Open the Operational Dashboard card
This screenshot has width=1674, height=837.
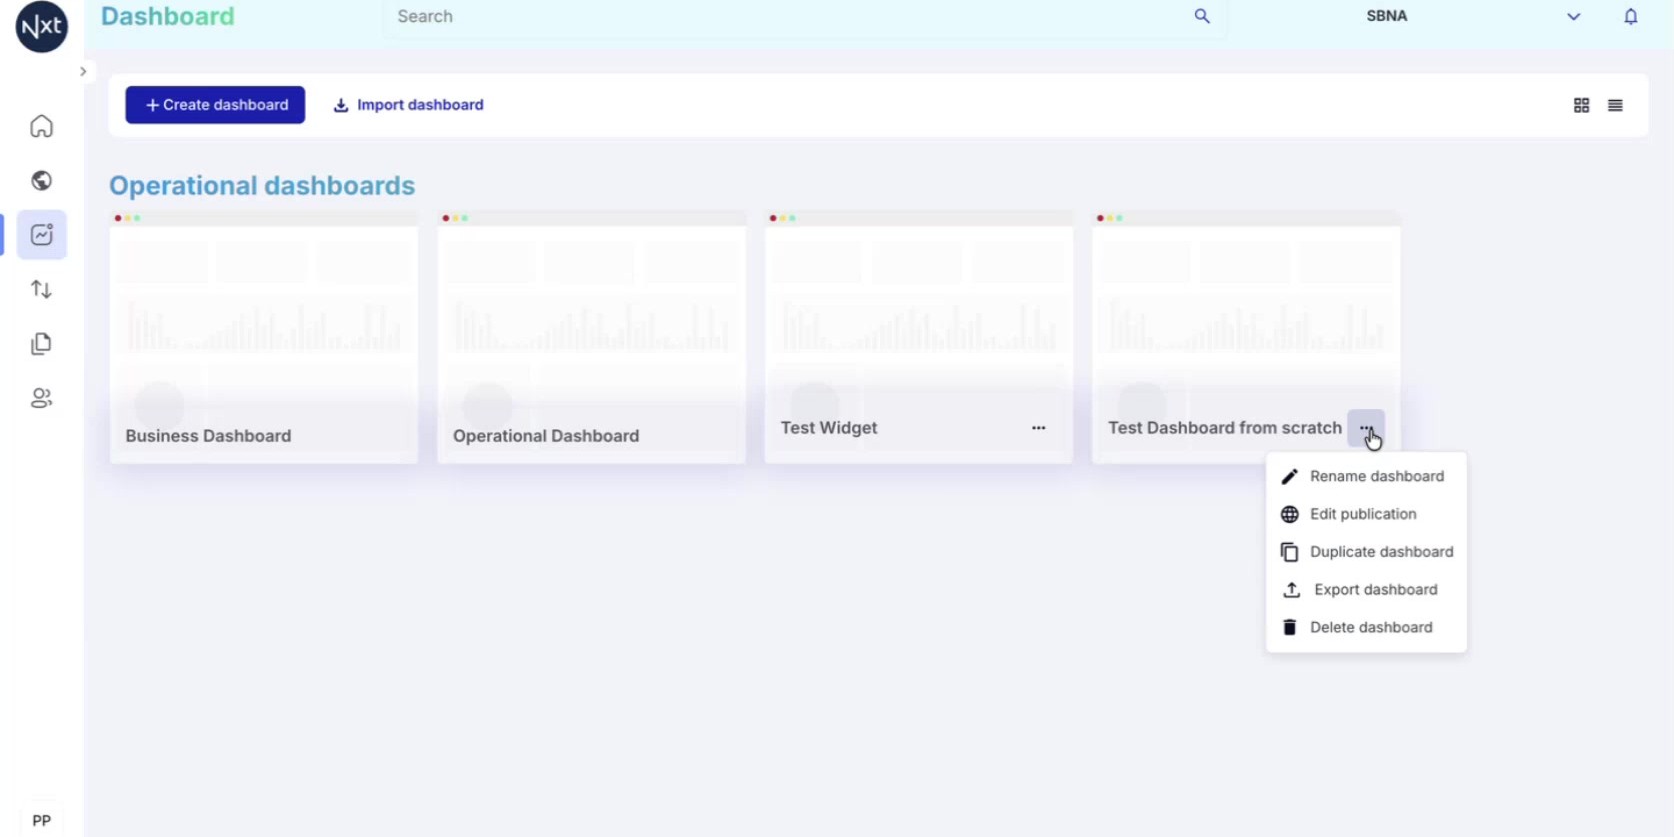pos(591,338)
